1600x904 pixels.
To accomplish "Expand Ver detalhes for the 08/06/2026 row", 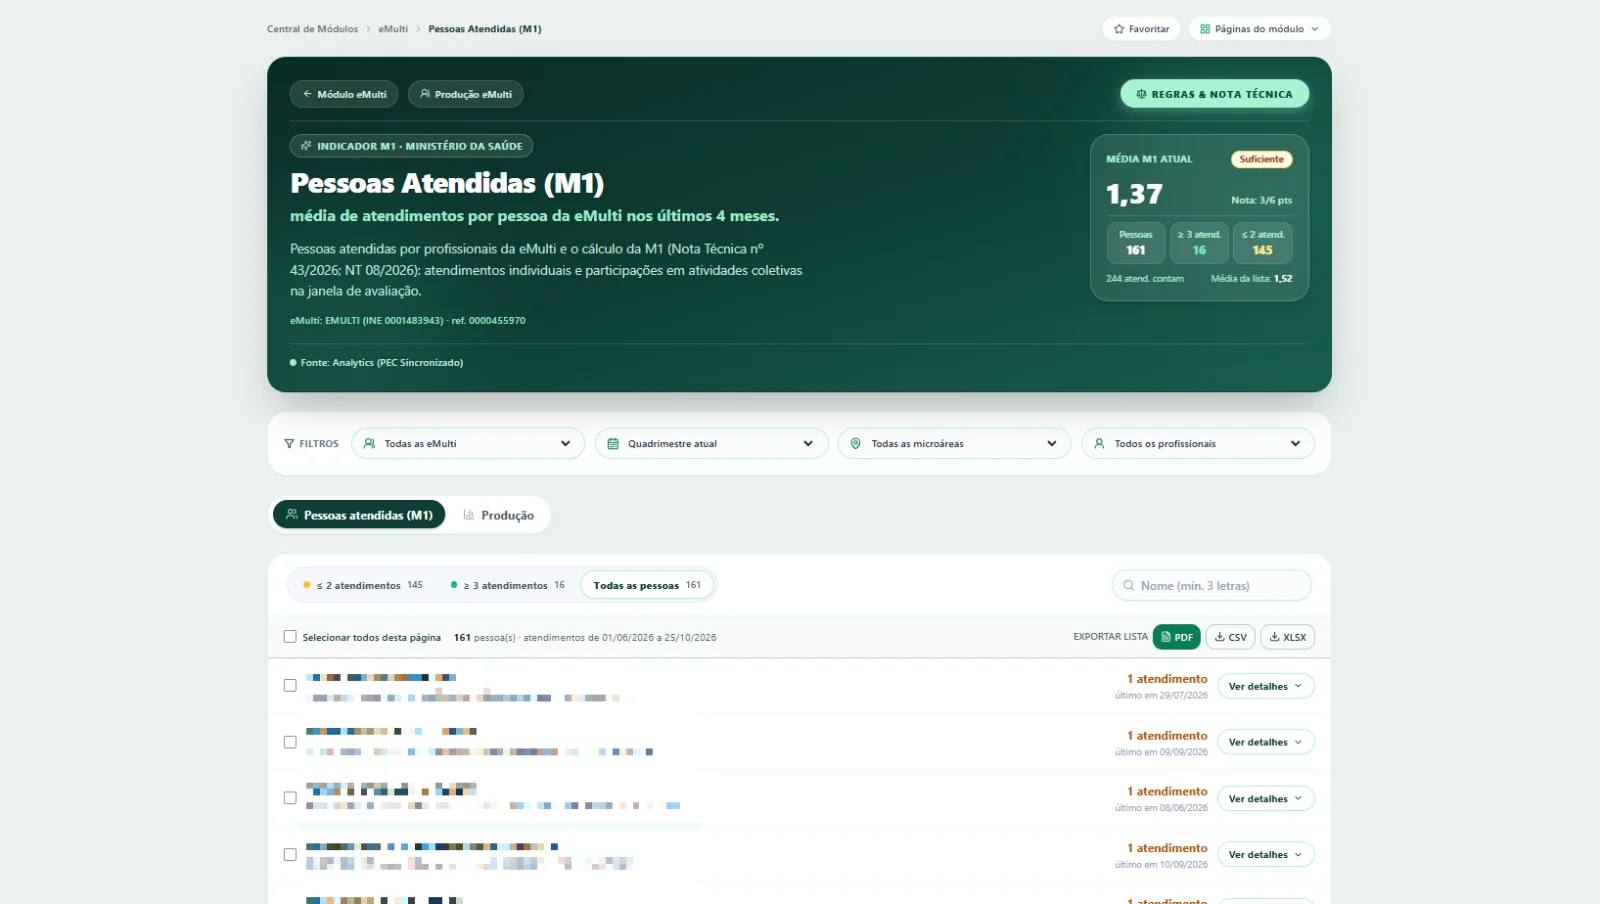I will pyautogui.click(x=1265, y=798).
